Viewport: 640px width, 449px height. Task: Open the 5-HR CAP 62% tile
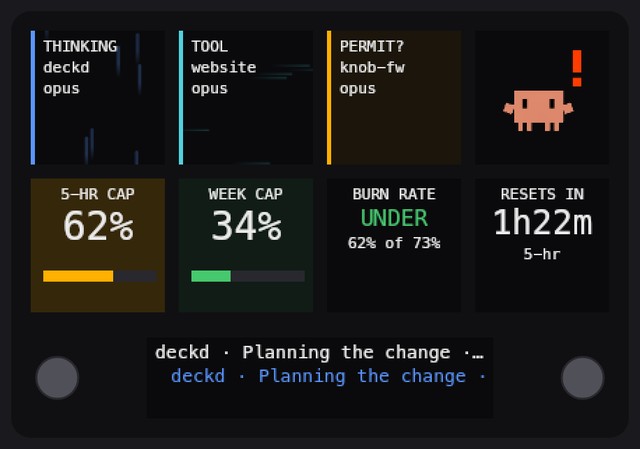click(x=98, y=245)
